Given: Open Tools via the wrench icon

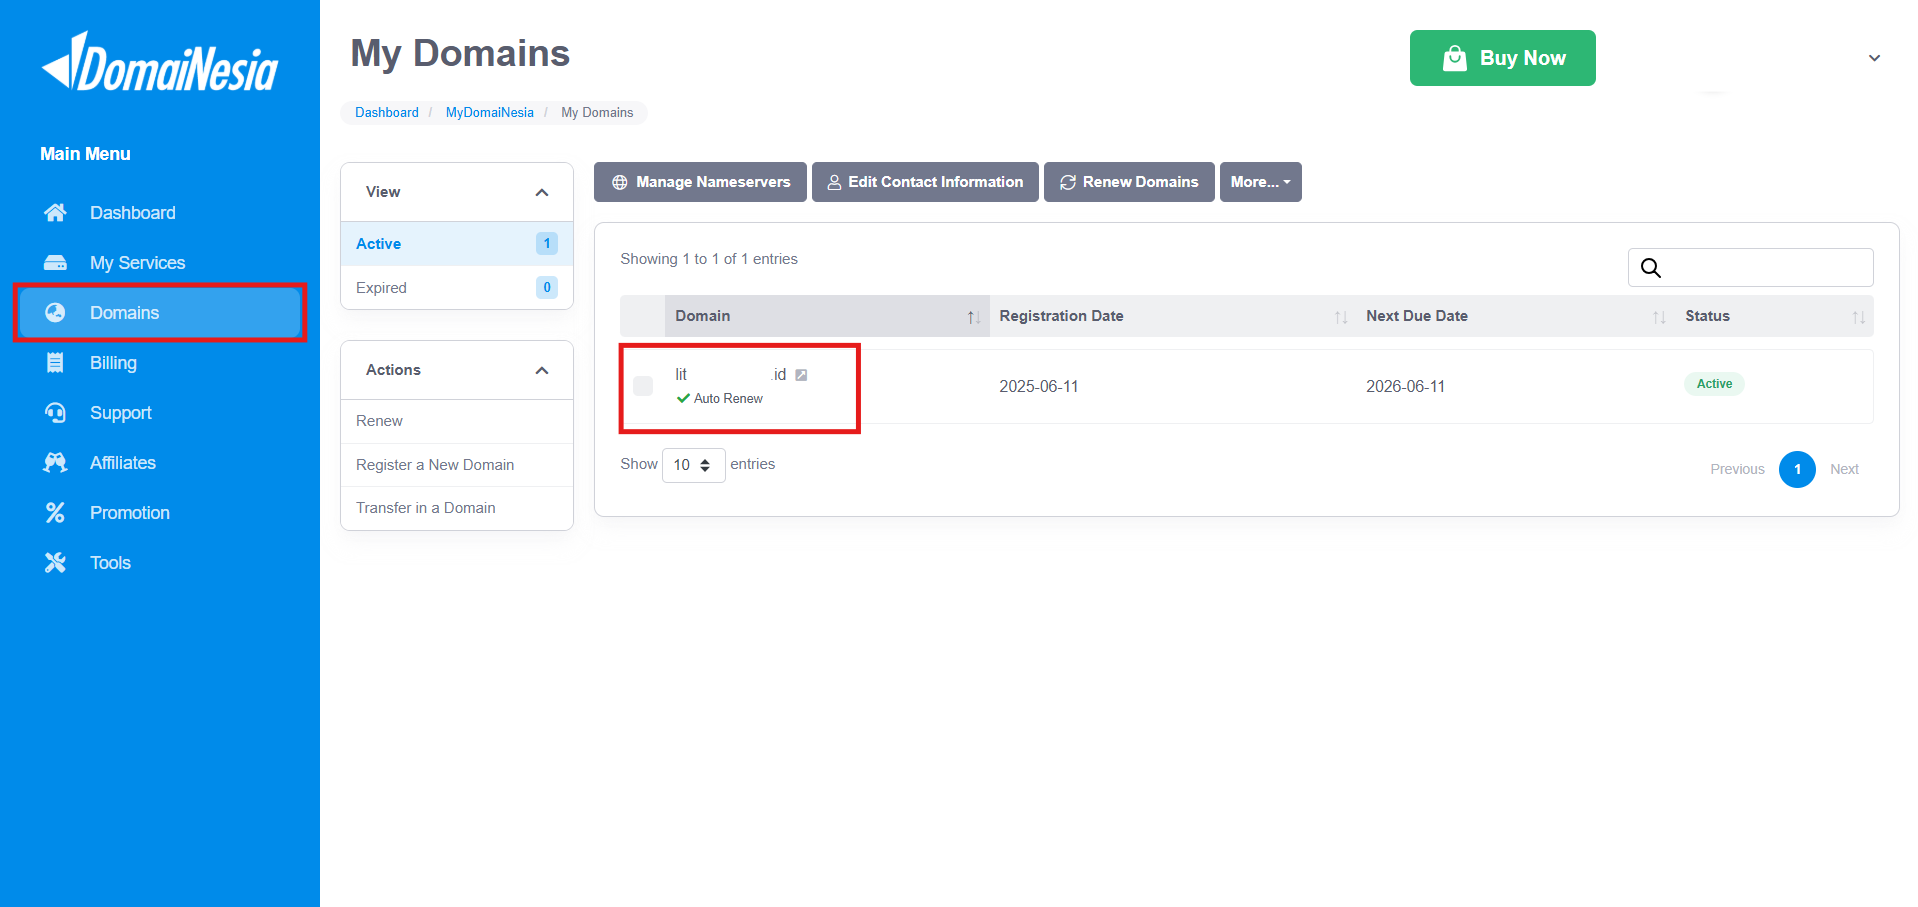Looking at the screenshot, I should [56, 562].
